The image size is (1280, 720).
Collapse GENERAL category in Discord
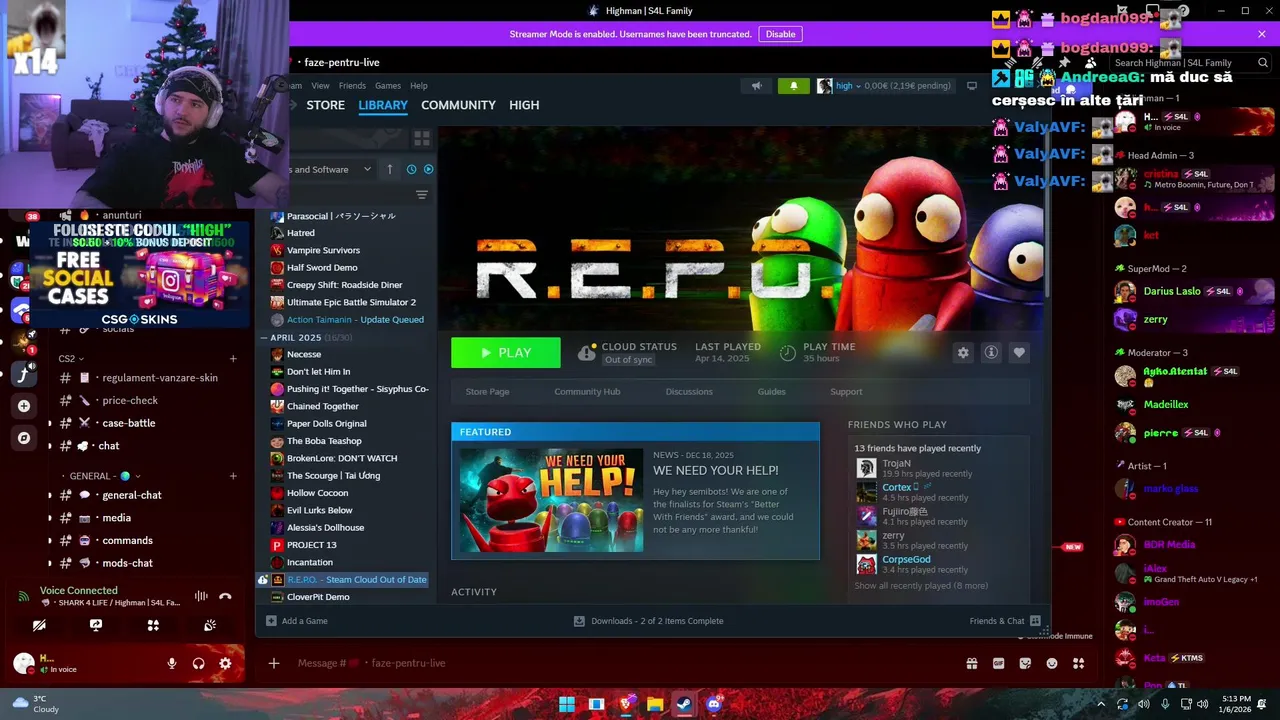click(105, 476)
